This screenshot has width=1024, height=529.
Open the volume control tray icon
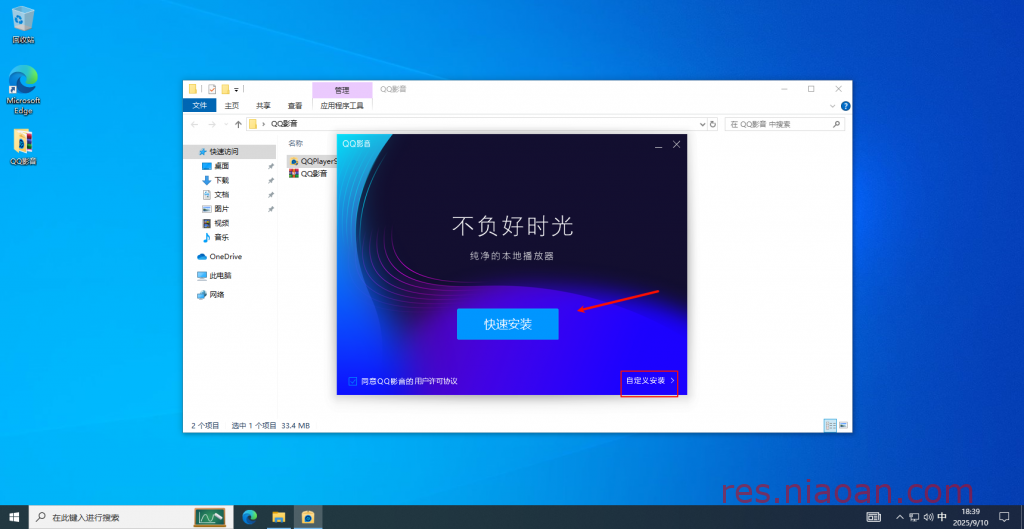pos(928,517)
